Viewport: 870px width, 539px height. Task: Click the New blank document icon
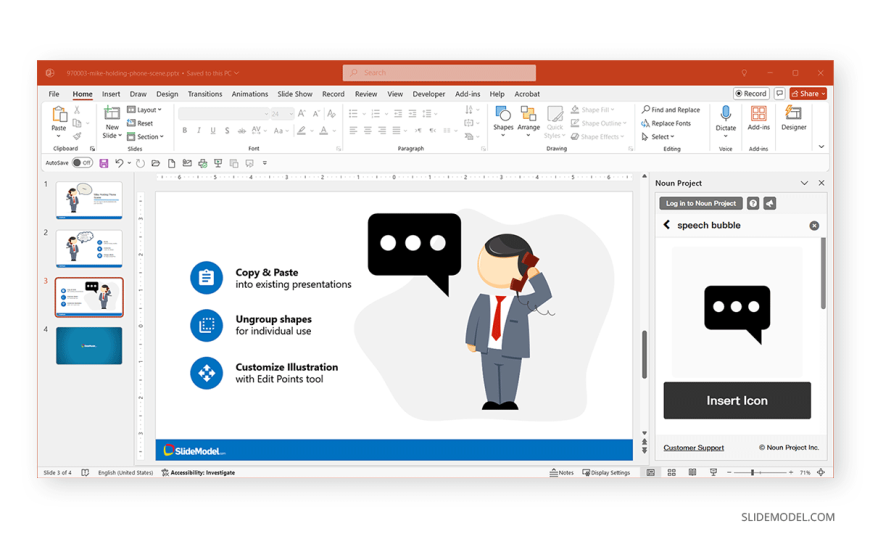tap(171, 163)
